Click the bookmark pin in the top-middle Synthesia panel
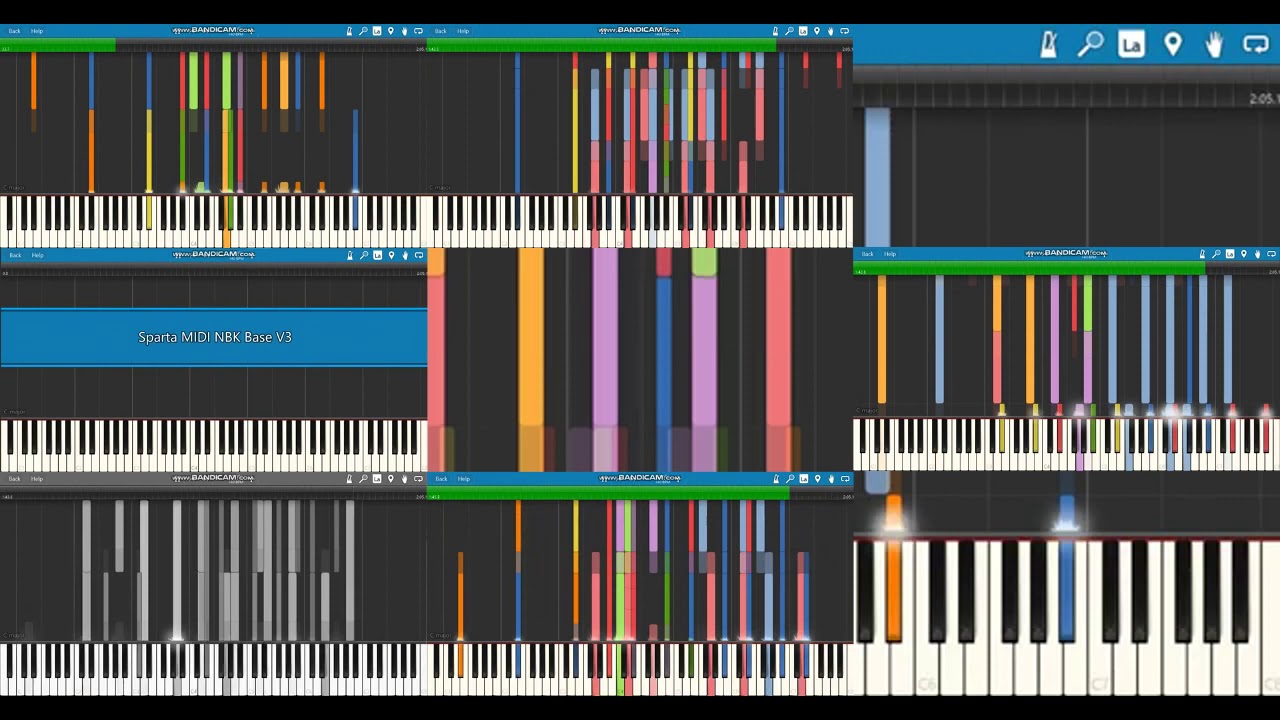This screenshot has height=720, width=1280. [x=817, y=31]
